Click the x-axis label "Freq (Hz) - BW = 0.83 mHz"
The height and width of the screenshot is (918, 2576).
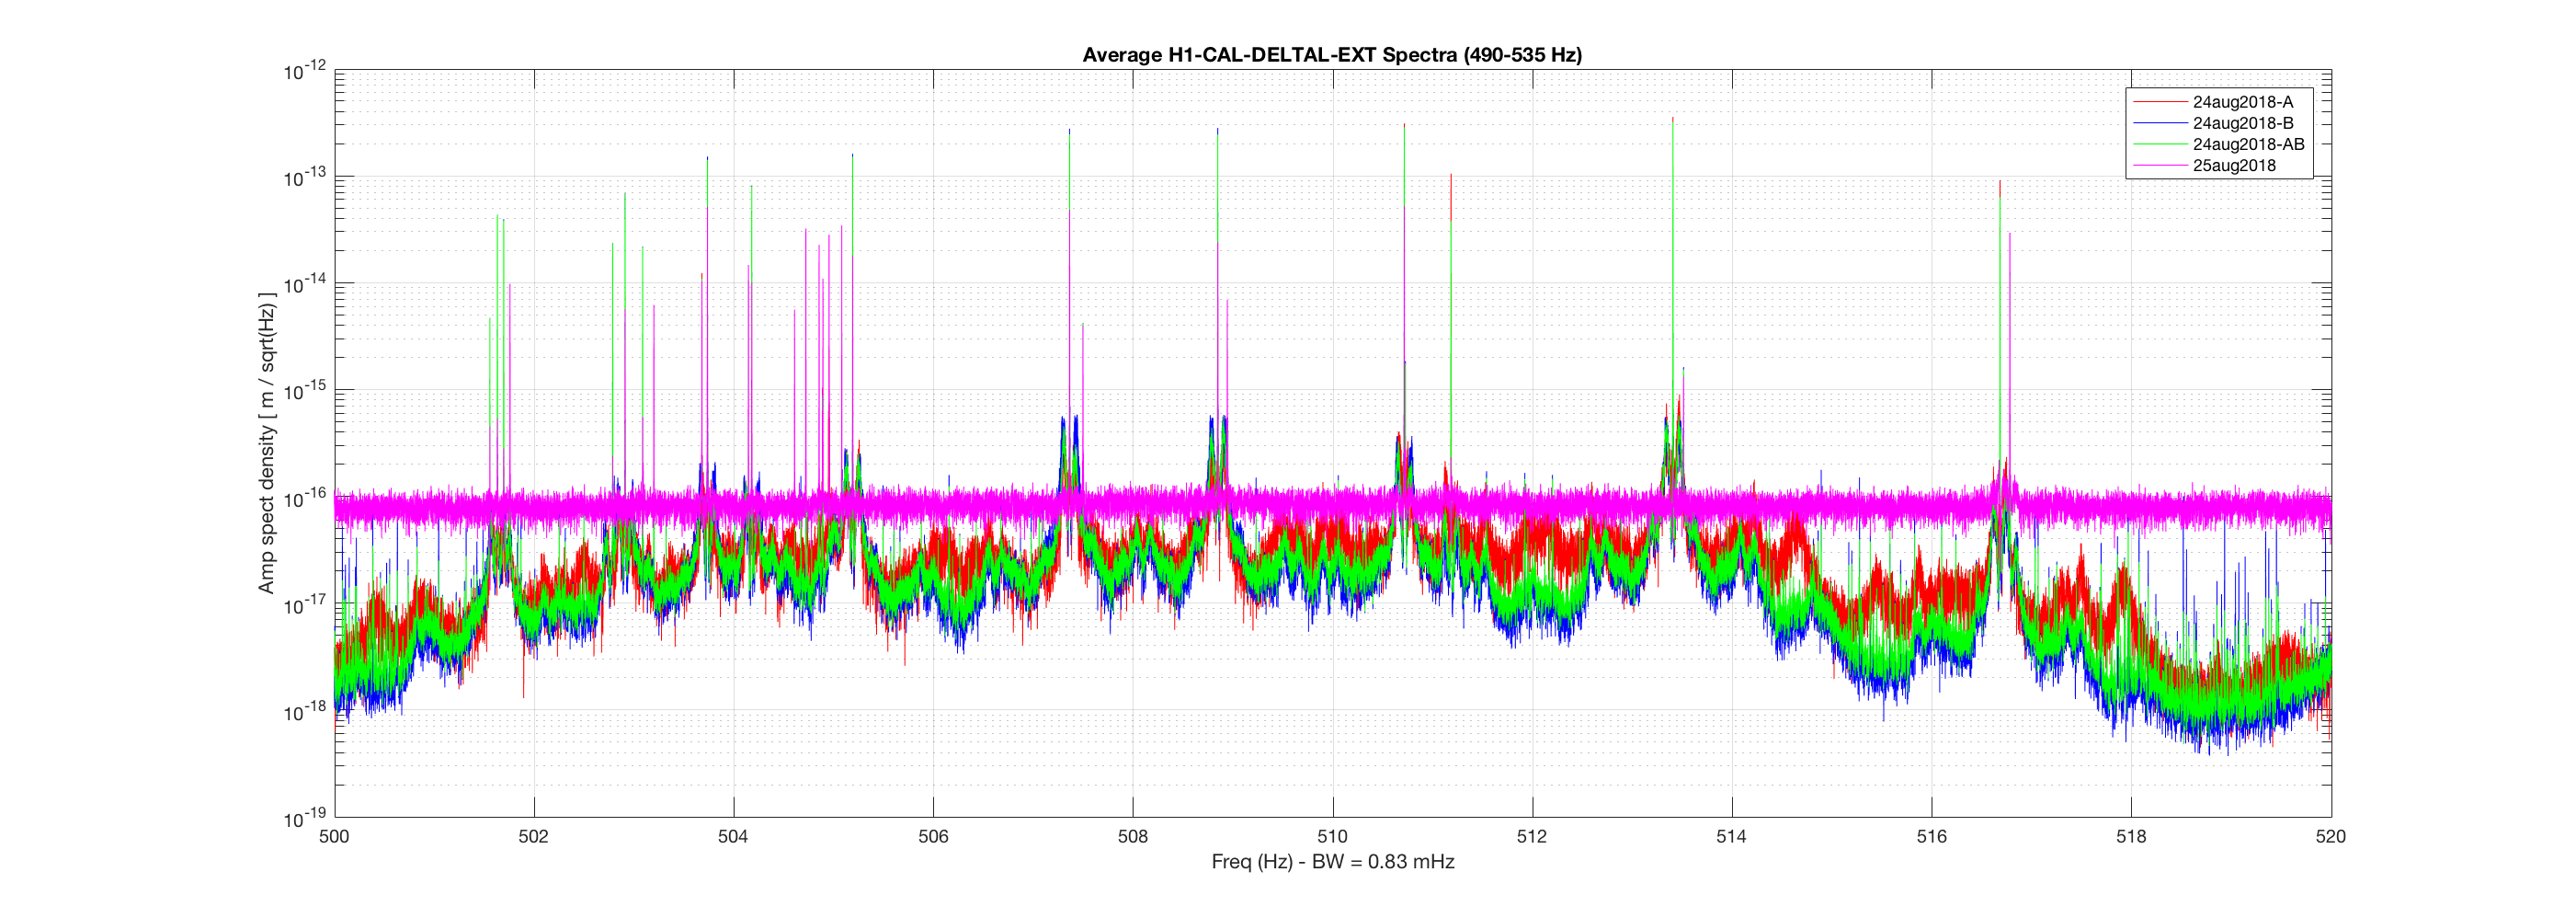[x=1332, y=861]
